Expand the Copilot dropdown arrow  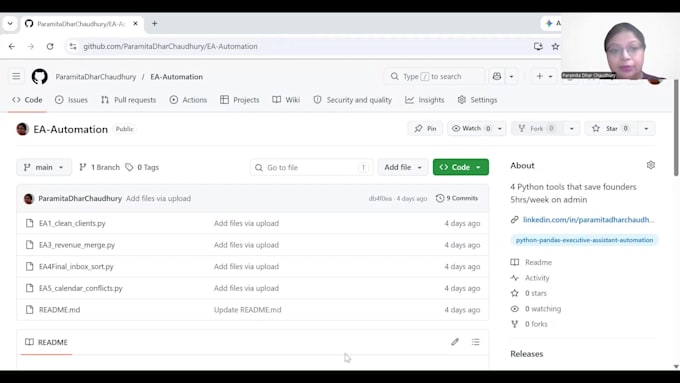click(511, 76)
